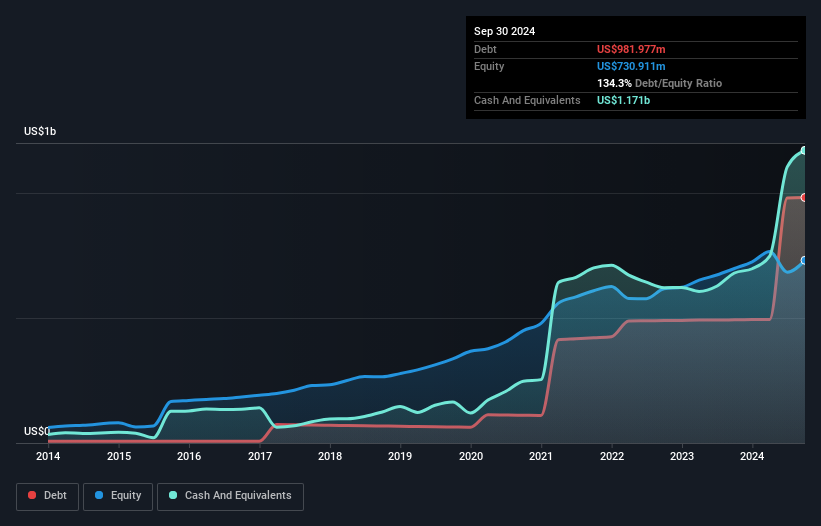Click the blue Equity legend dot

[x=99, y=495]
